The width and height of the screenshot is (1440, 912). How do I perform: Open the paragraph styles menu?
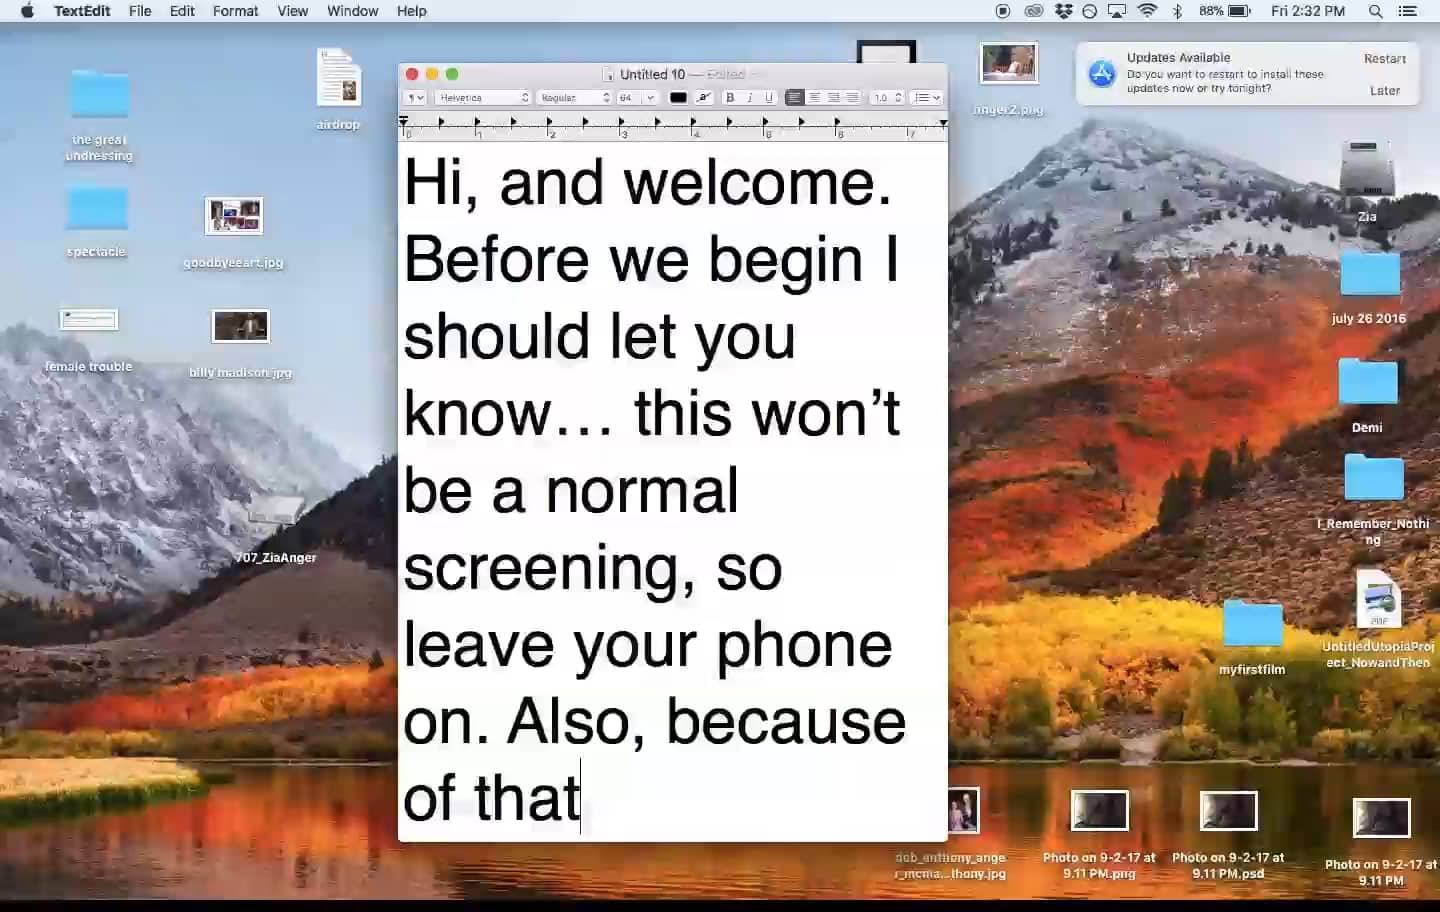[415, 97]
